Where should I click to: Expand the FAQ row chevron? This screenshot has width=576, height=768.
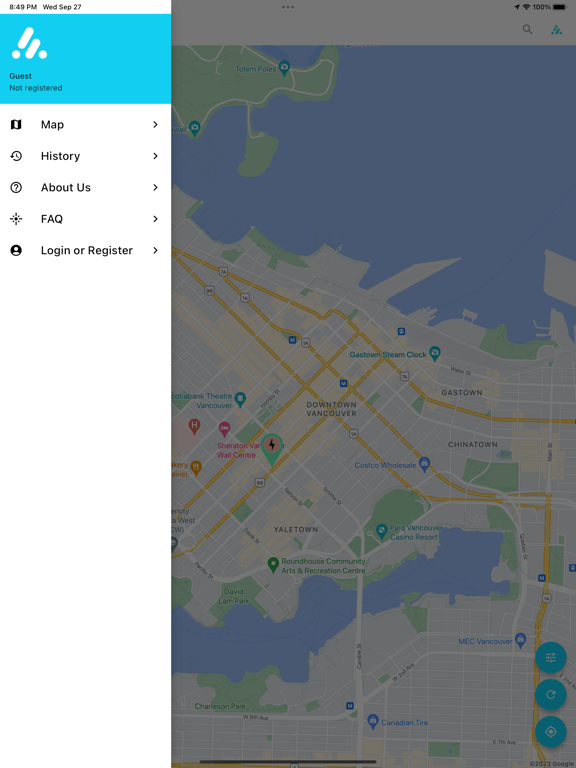155,218
